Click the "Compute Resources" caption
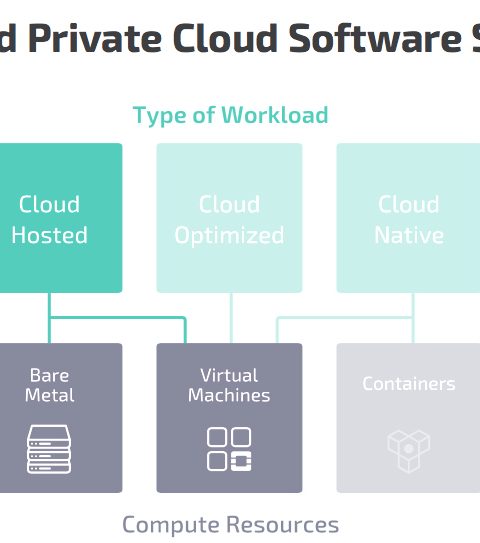Screen dimensions: 480x543 231,525
